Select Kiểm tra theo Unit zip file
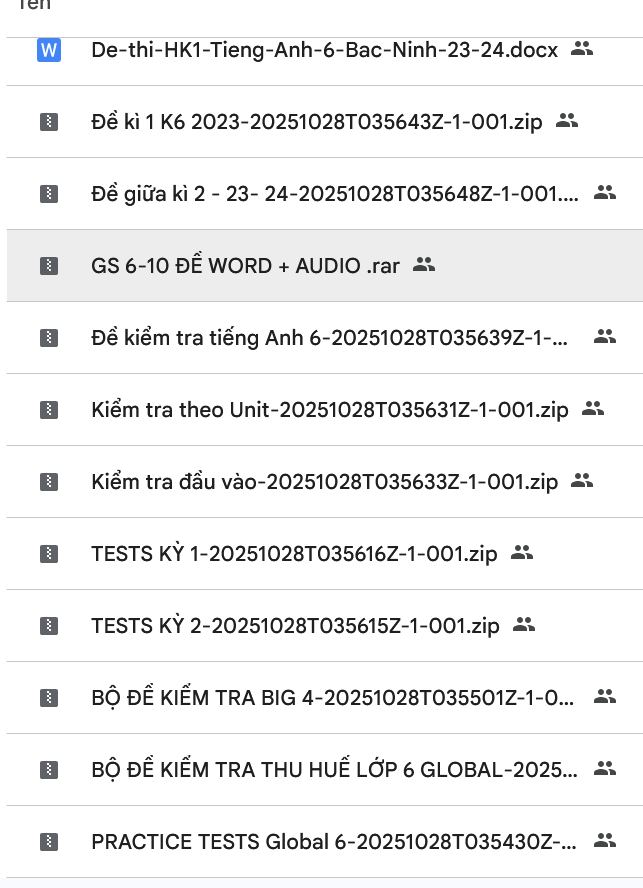 [329, 410]
